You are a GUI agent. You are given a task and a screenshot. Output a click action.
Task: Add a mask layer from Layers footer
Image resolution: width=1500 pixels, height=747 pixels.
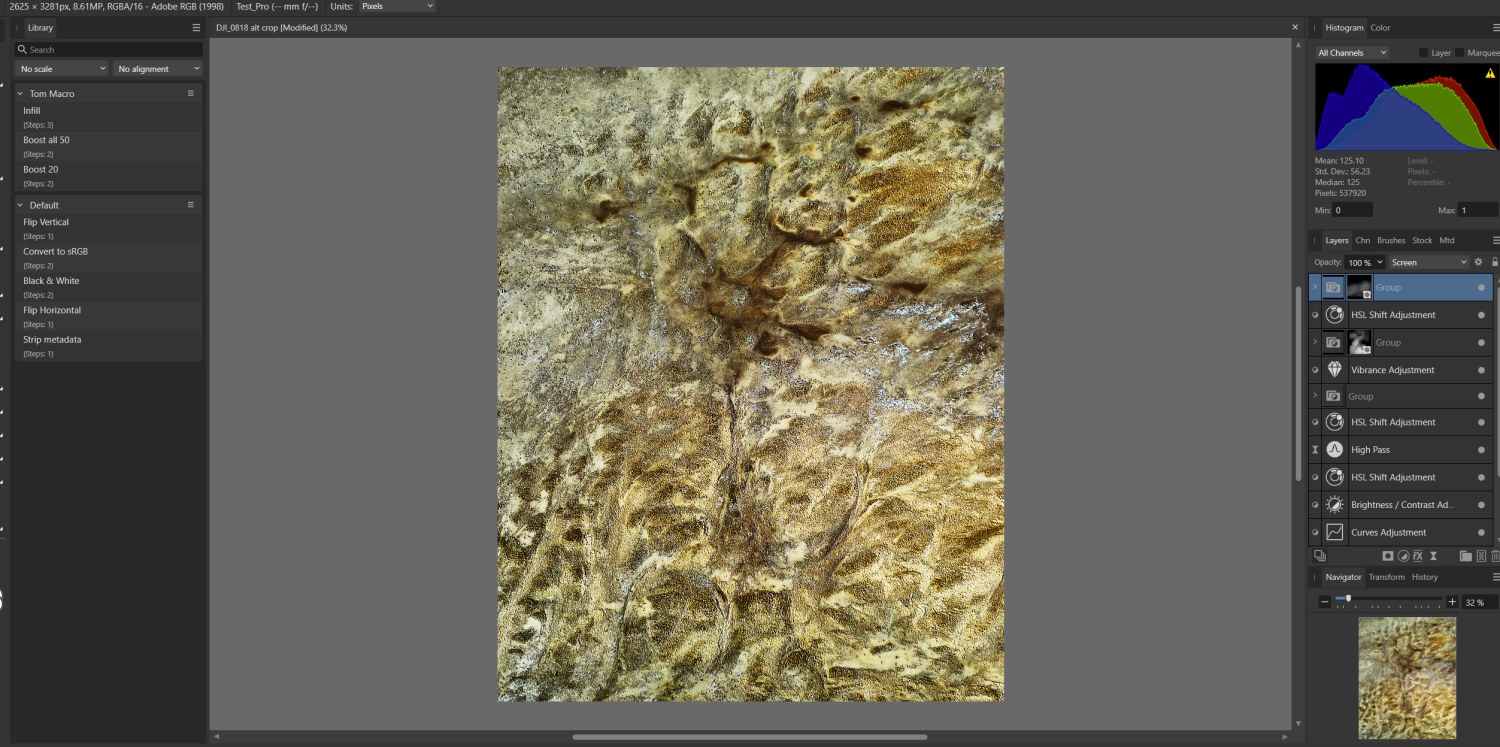(x=1388, y=556)
